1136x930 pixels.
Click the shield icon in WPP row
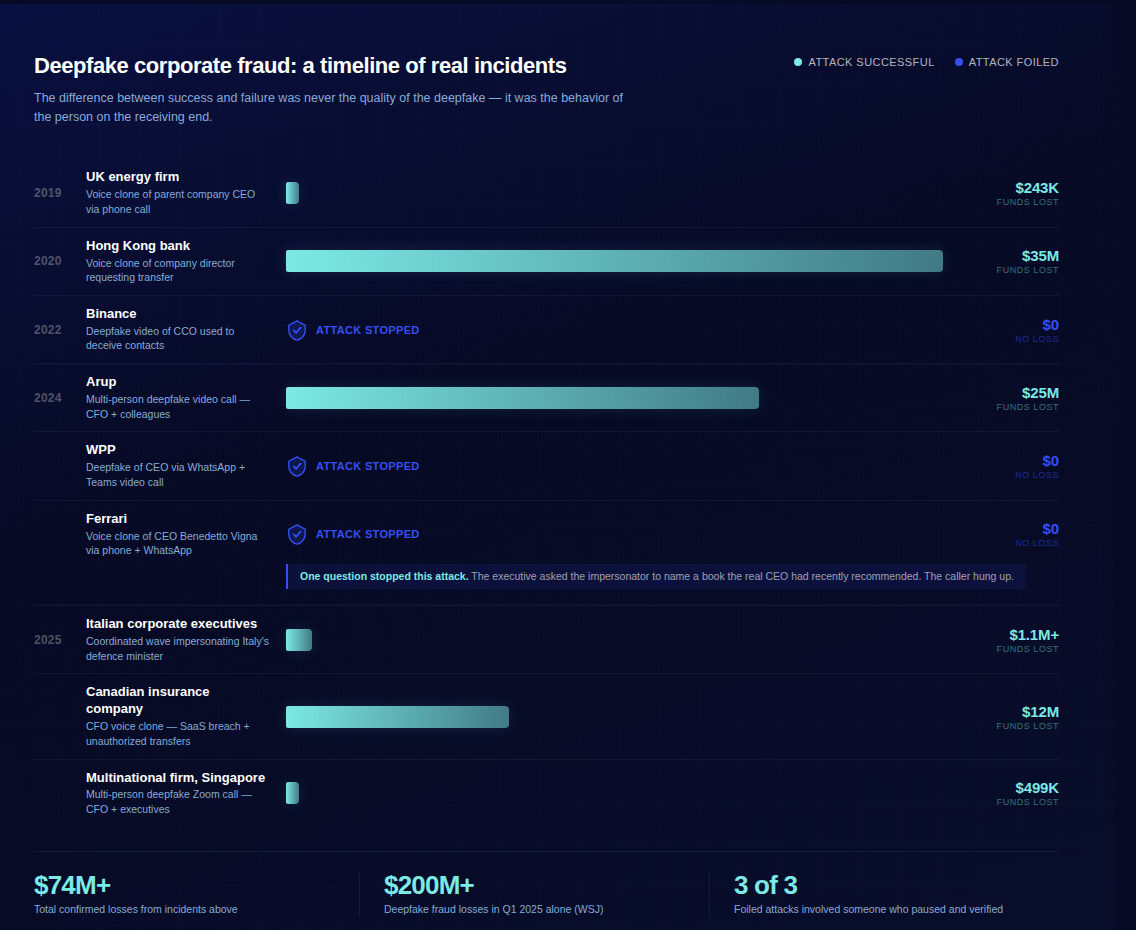point(297,466)
